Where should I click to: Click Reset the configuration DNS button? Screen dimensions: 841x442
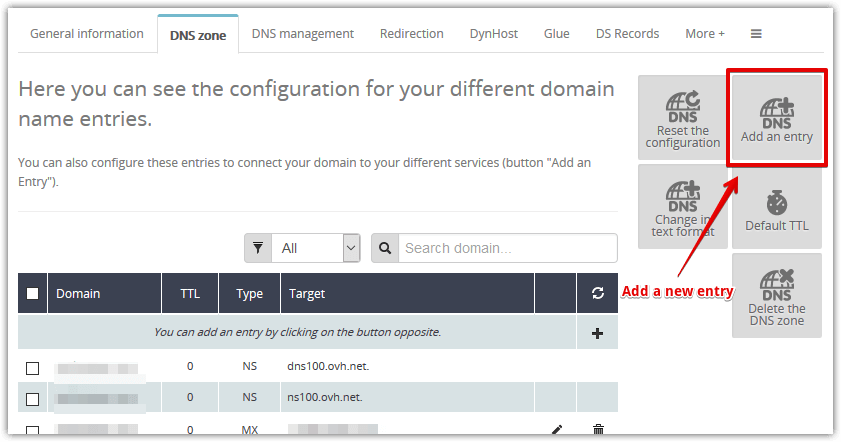(682, 120)
